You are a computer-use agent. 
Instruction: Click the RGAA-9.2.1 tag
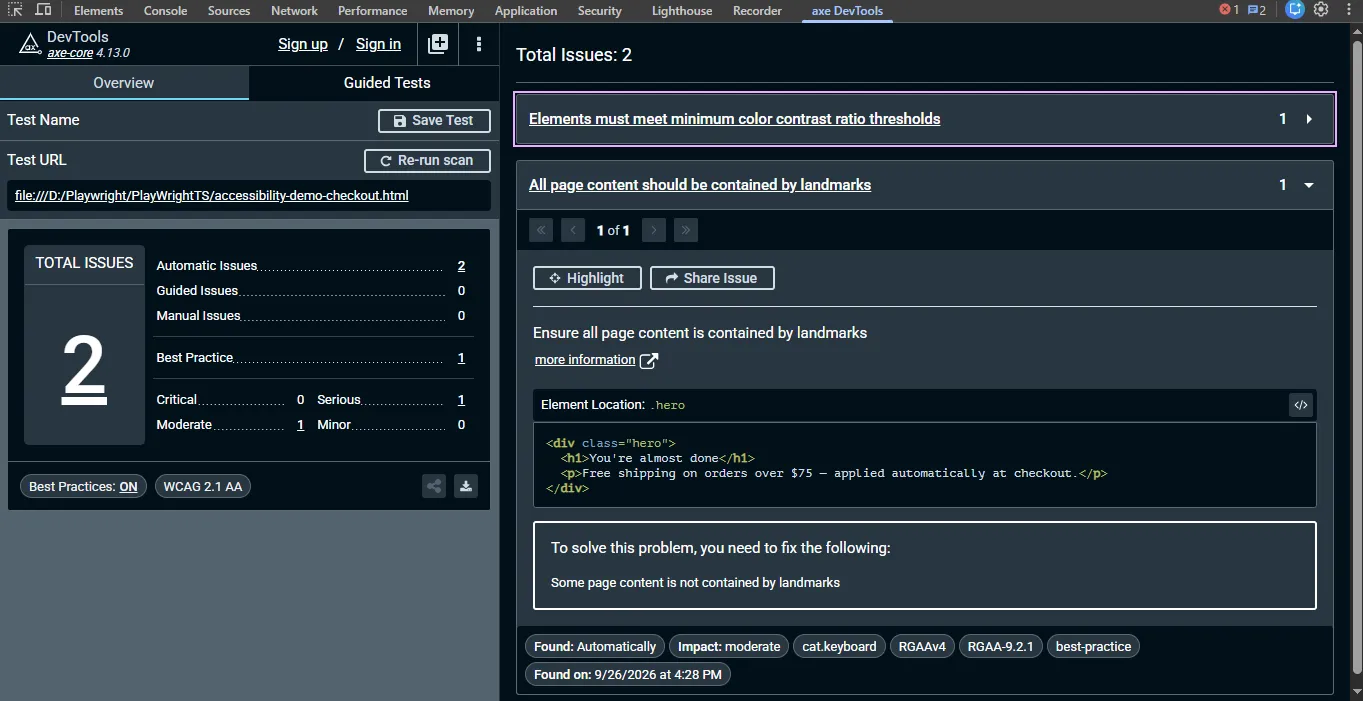click(1001, 647)
